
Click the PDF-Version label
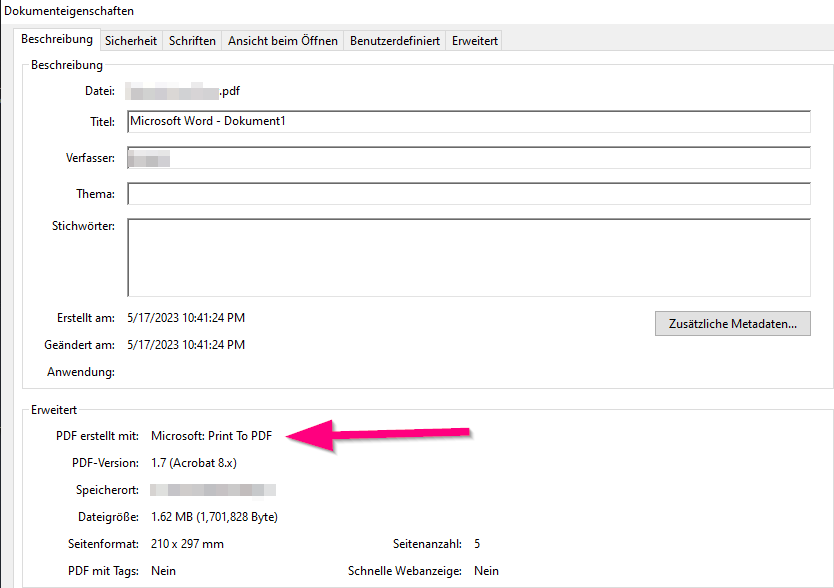105,463
